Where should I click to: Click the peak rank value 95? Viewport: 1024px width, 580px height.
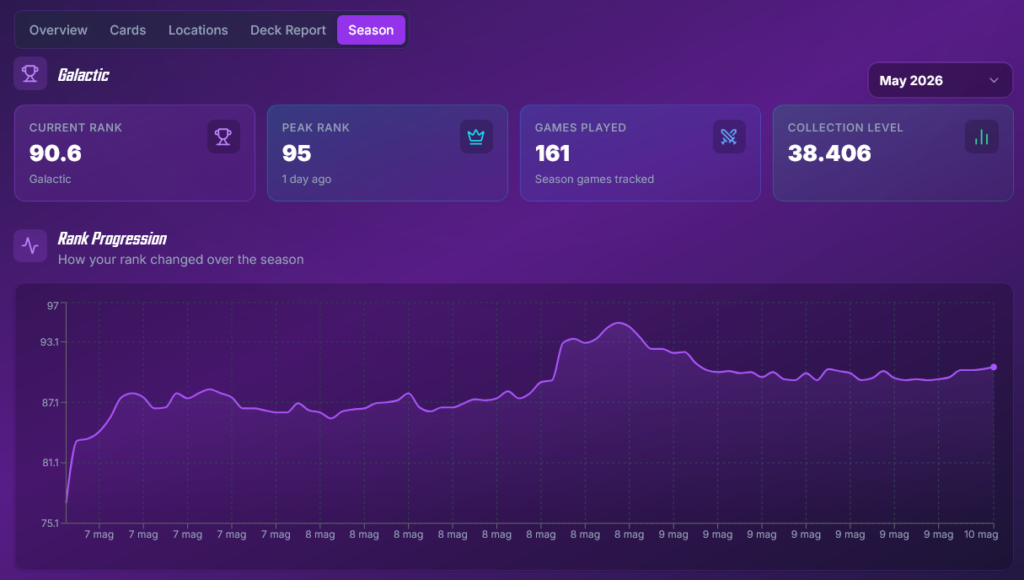(x=296, y=153)
